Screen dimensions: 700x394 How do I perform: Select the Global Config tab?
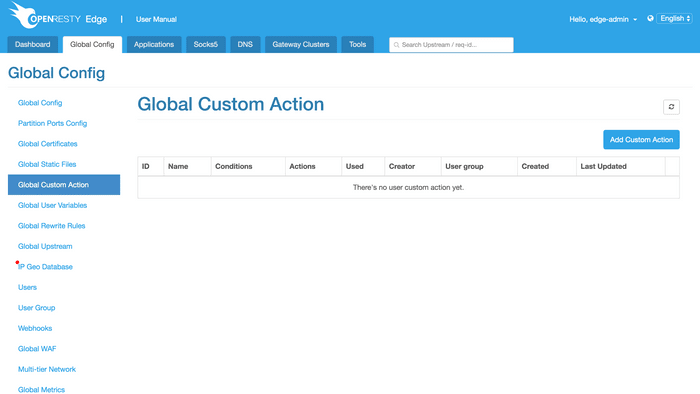pos(92,45)
